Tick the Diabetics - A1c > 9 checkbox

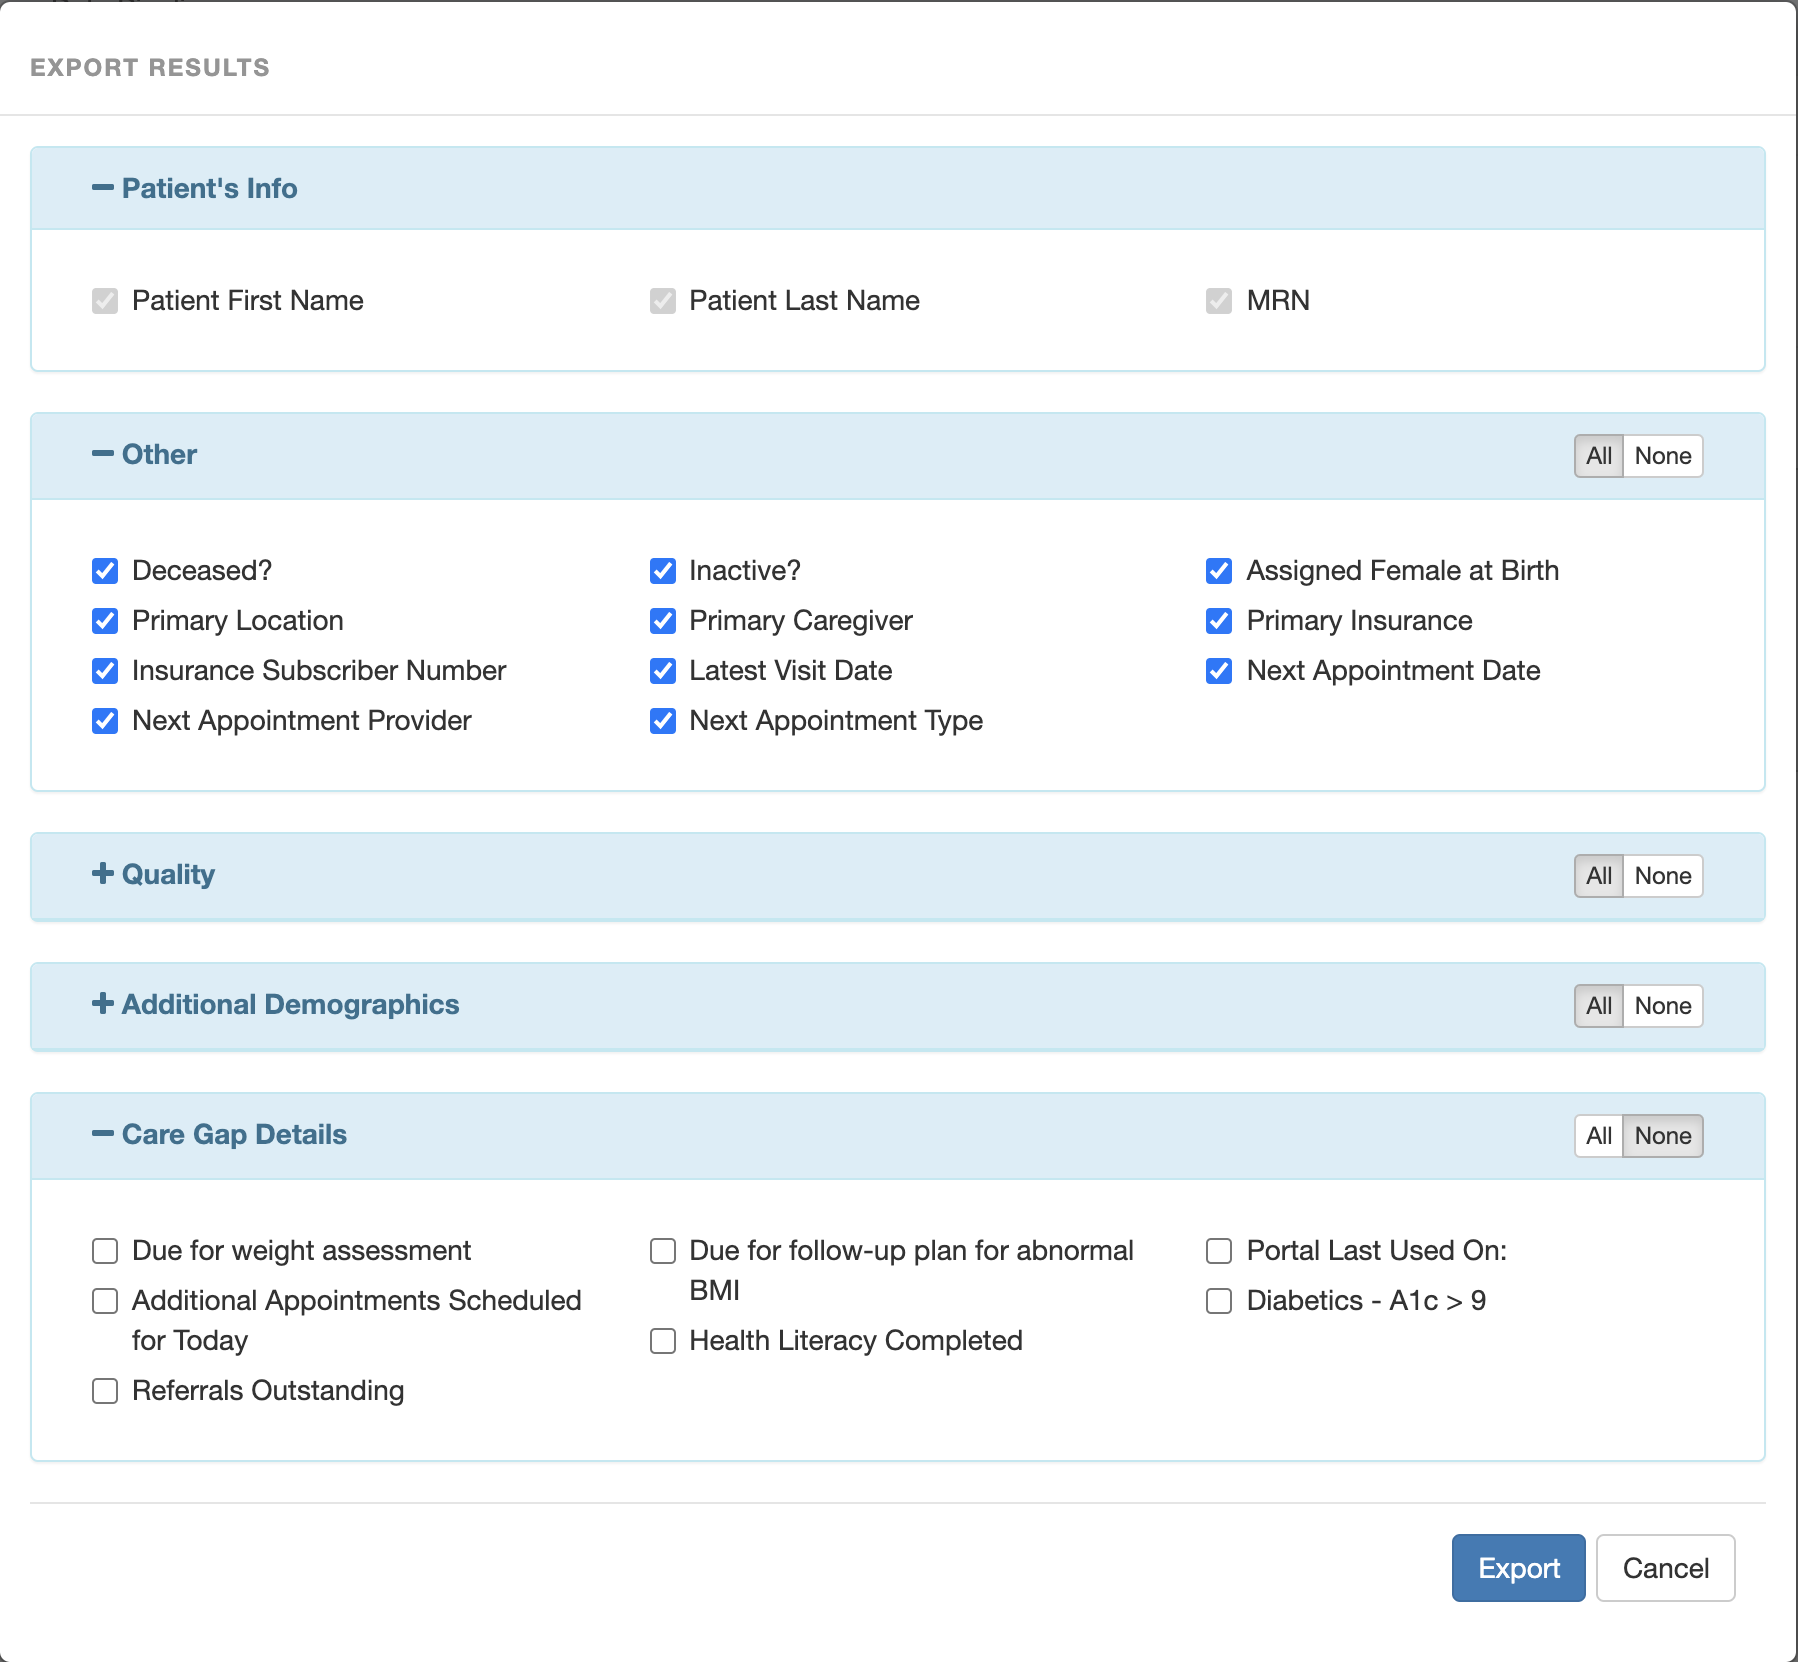(x=1219, y=1301)
